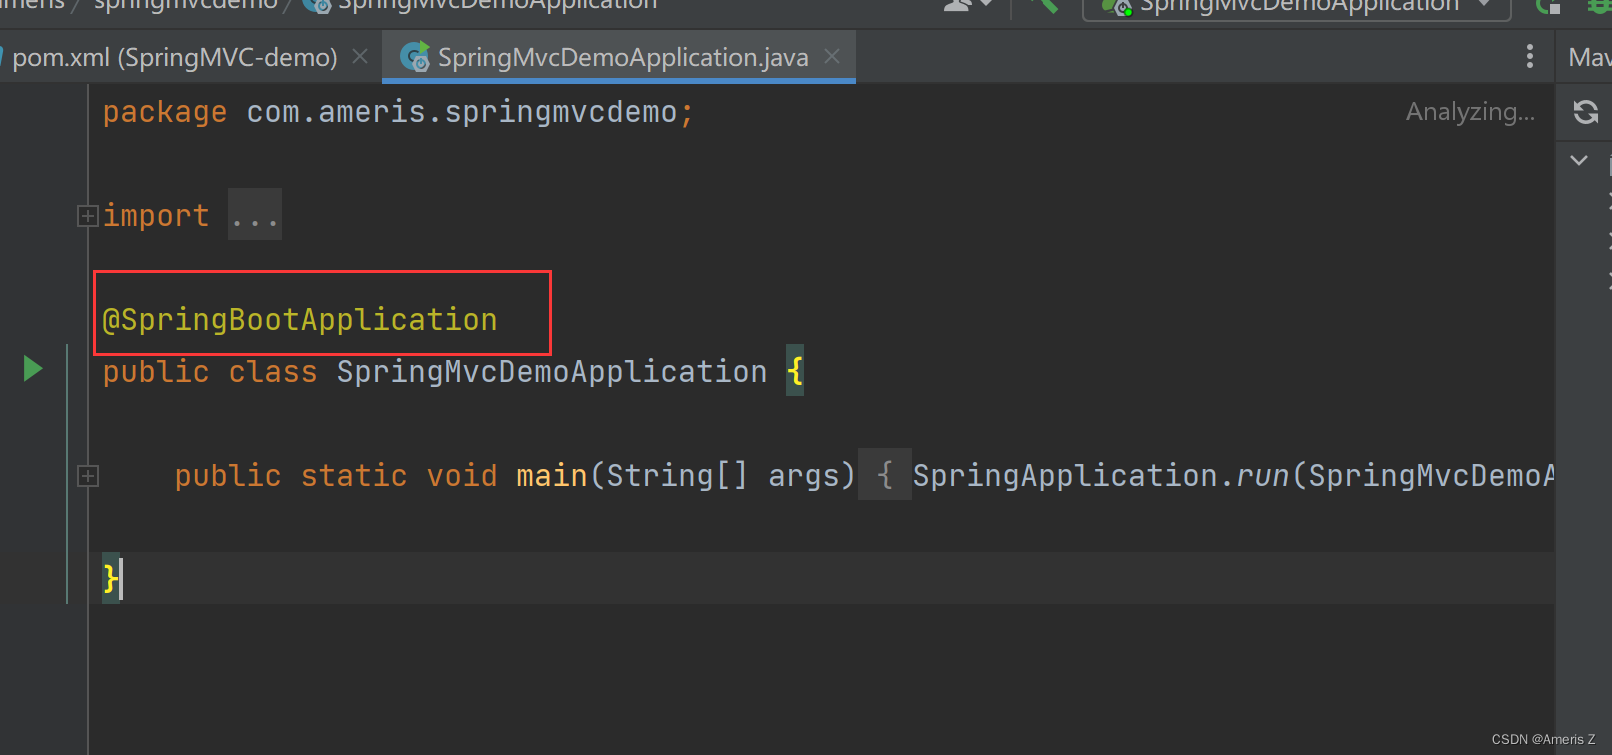
Task: Open the SpringMvcDemoApplication run configuration dropdown
Action: [1296, 6]
